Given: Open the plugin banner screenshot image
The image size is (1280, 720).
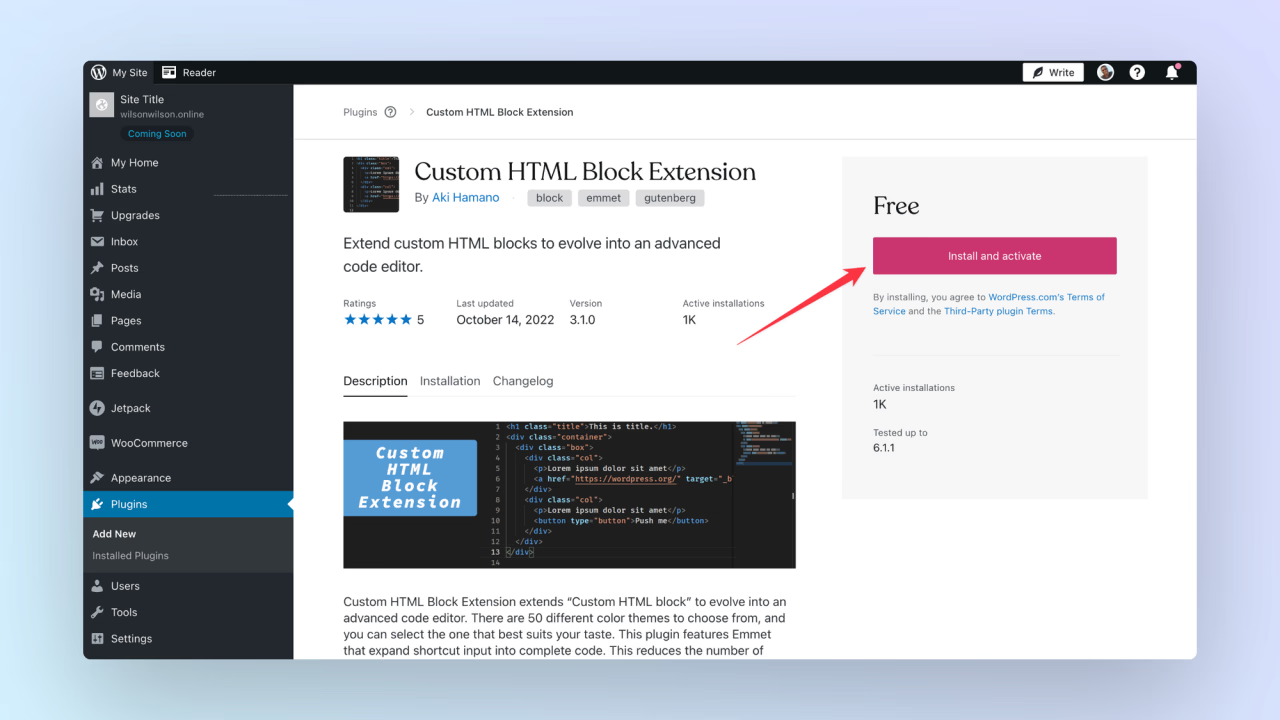Looking at the screenshot, I should click(569, 495).
